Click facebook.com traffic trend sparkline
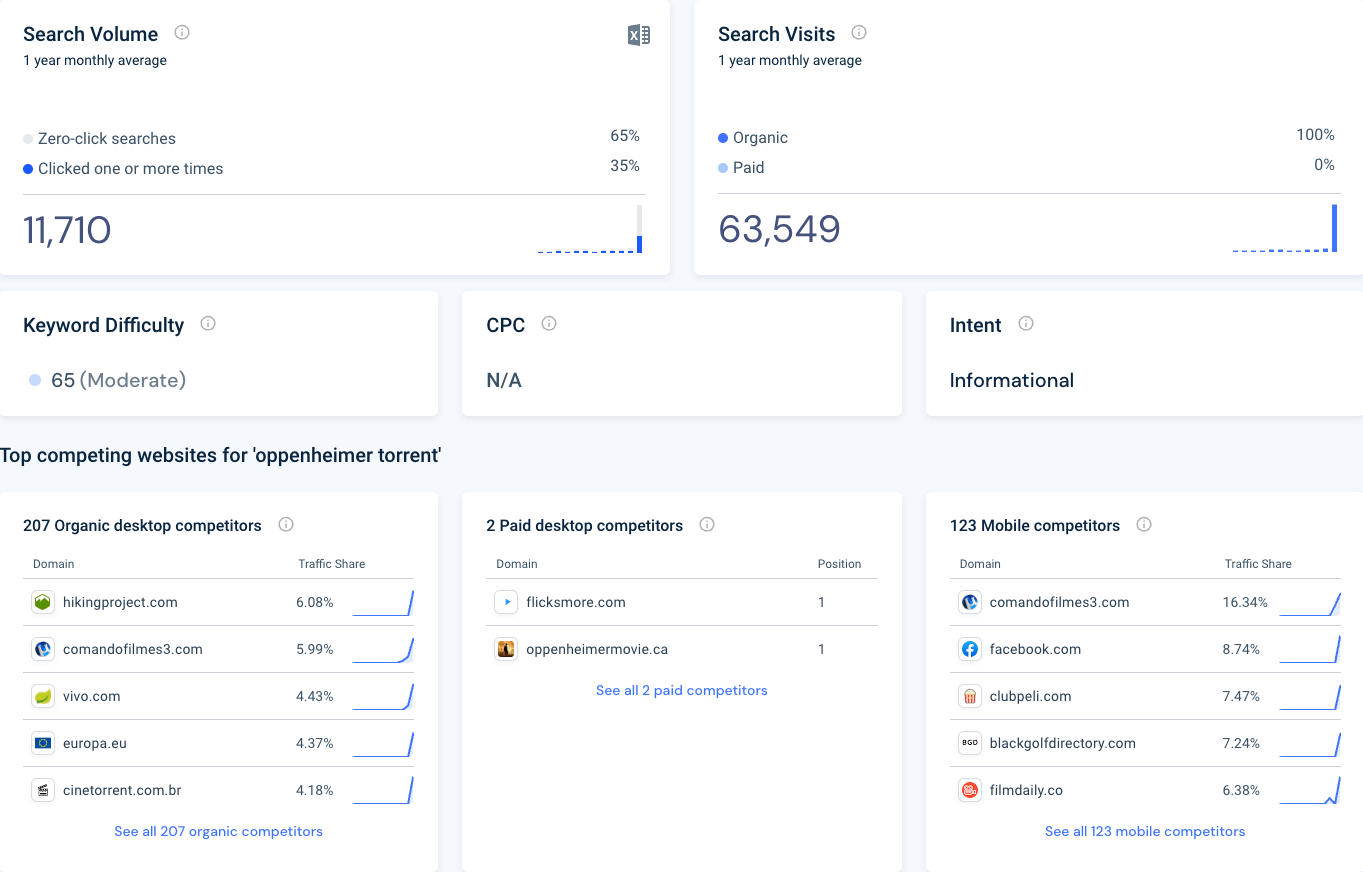Screen dimensions: 1363x872 tap(1310, 649)
